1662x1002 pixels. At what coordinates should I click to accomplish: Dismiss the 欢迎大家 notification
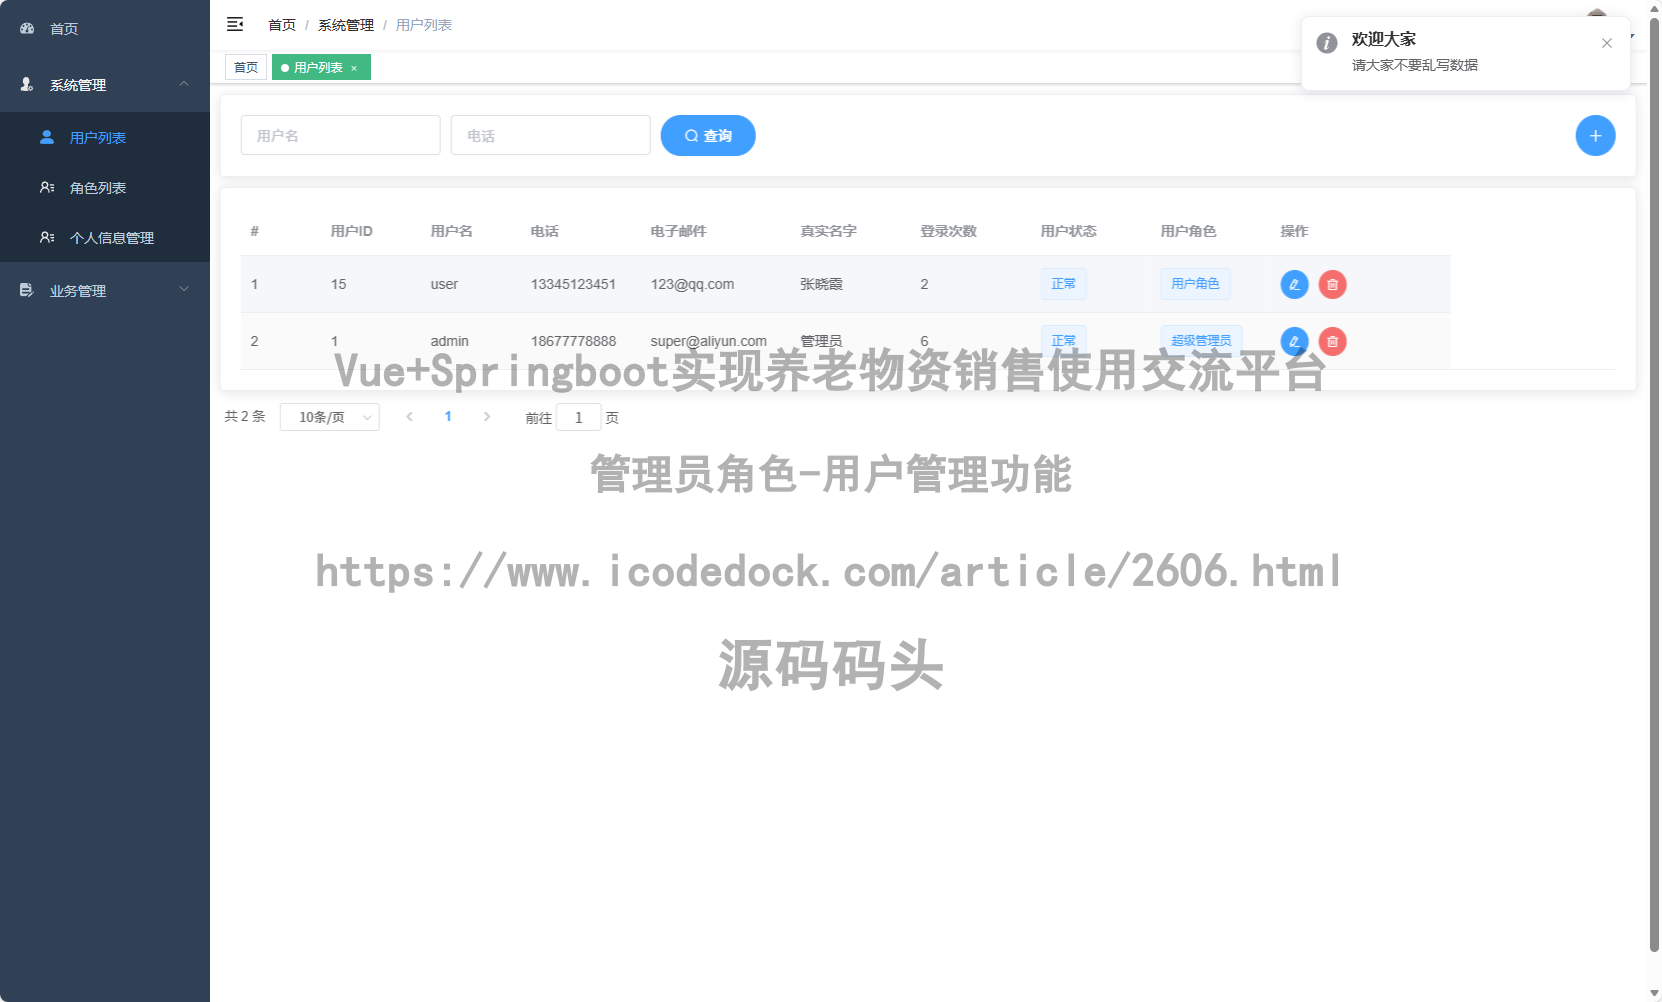[x=1607, y=43]
